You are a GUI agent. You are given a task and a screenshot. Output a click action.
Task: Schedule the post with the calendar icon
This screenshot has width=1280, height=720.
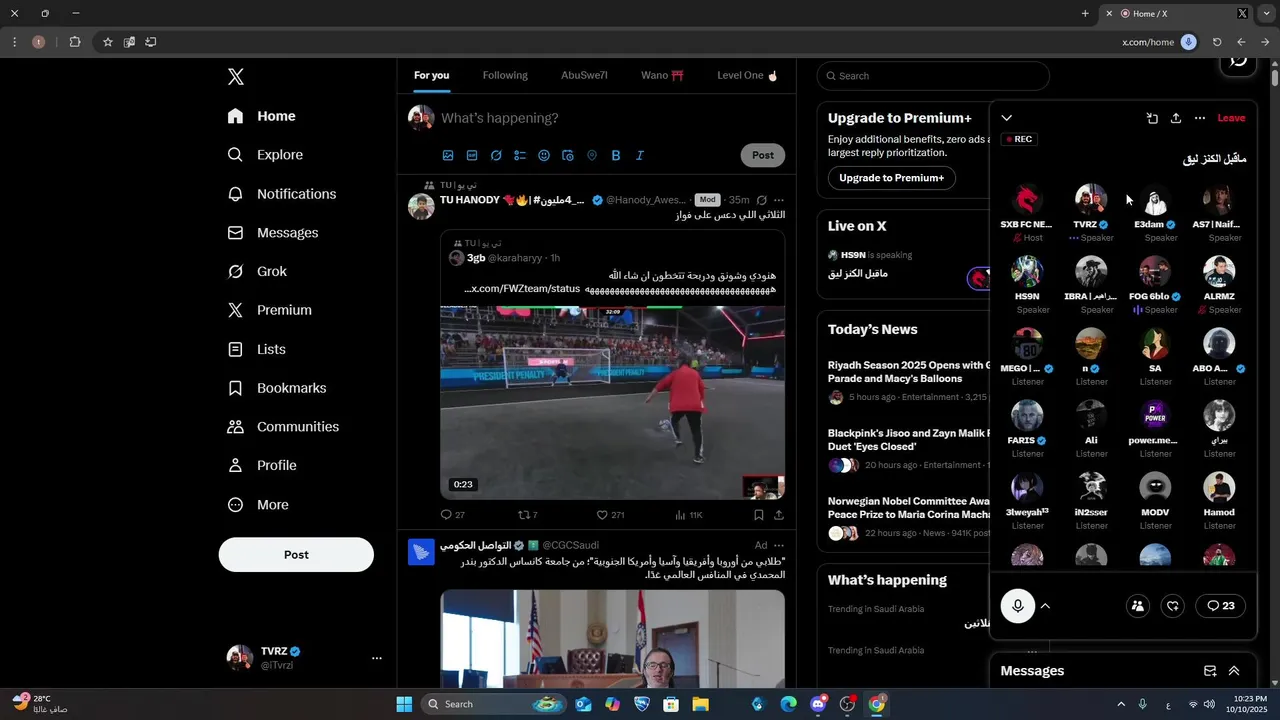pos(568,155)
